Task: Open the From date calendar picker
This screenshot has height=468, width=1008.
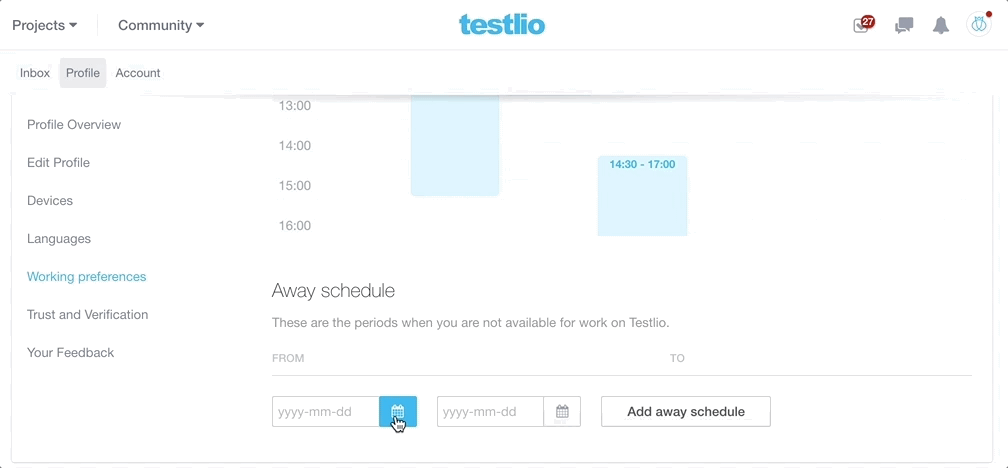Action: (397, 411)
